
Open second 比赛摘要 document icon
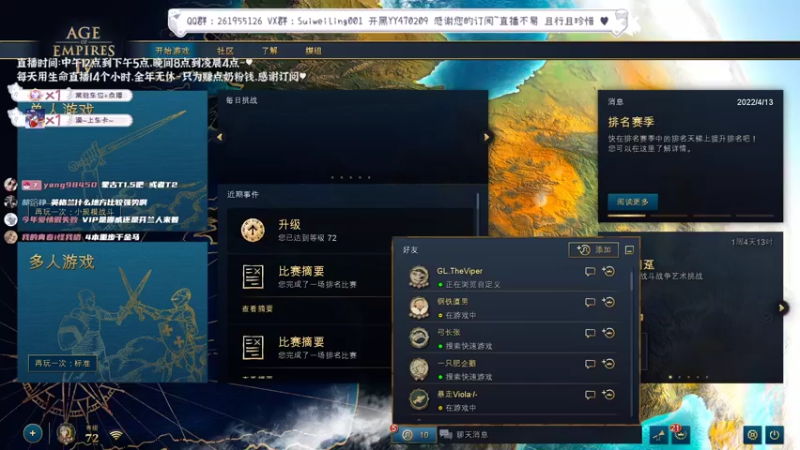click(253, 347)
